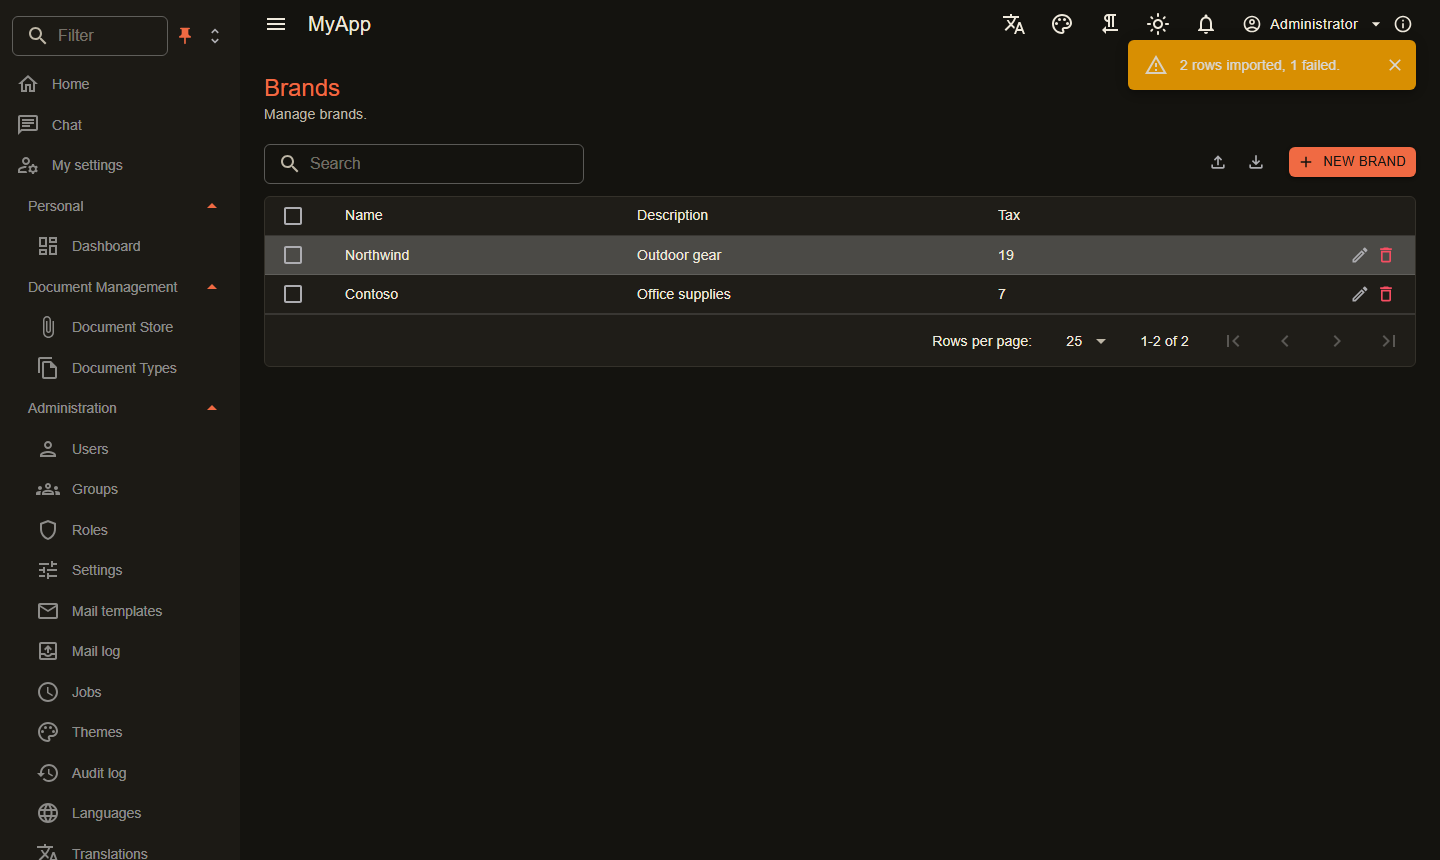Click the language translation icon in top bar

click(x=1014, y=24)
